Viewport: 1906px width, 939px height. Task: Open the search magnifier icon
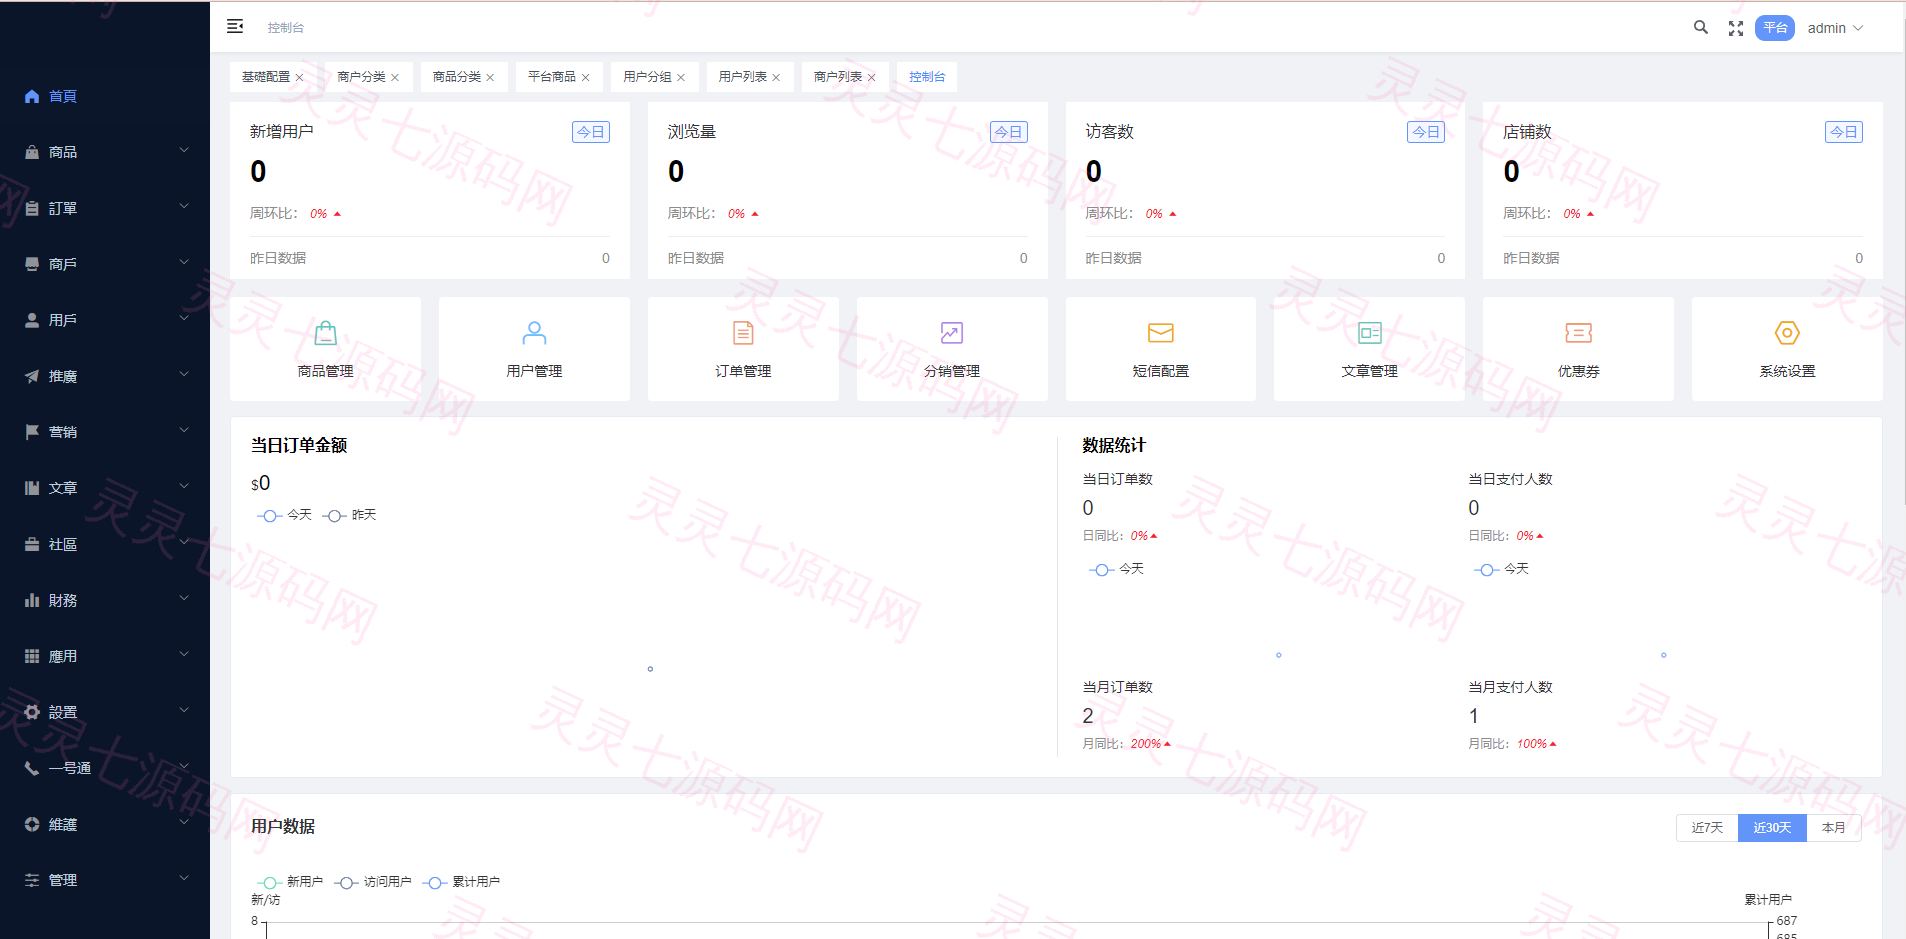click(x=1701, y=28)
